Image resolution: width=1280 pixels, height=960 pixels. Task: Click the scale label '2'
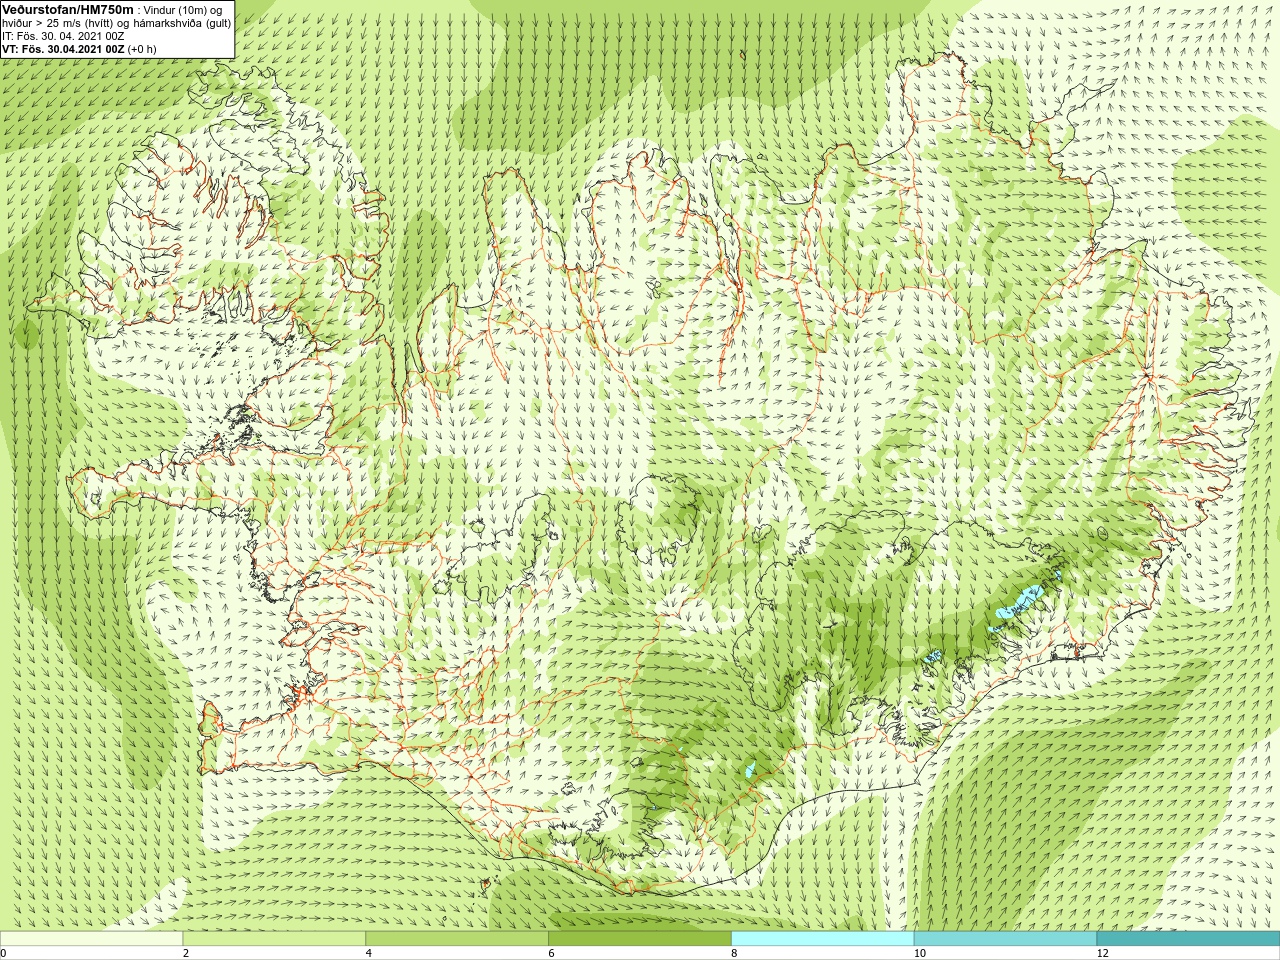(x=186, y=953)
